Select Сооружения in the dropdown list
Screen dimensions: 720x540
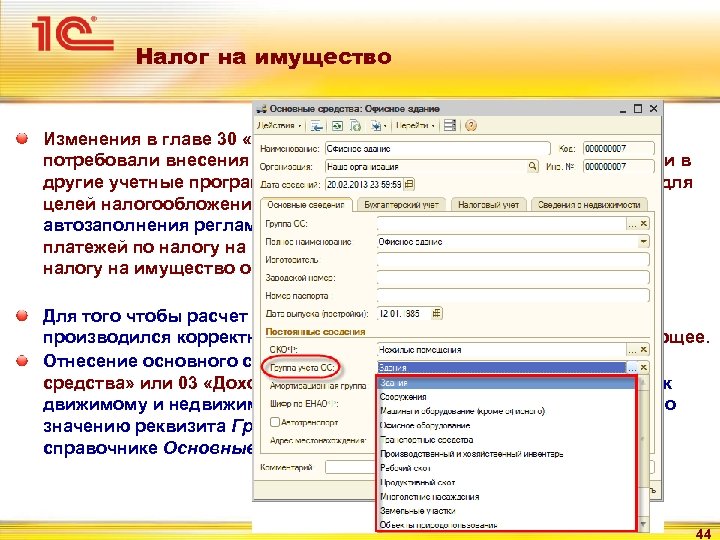pos(507,397)
